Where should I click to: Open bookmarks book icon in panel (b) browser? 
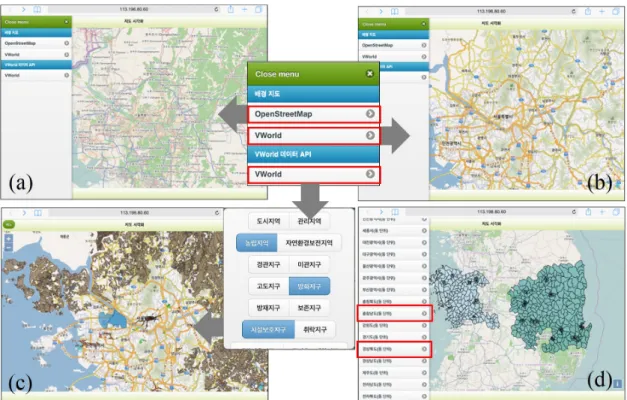(394, 12)
